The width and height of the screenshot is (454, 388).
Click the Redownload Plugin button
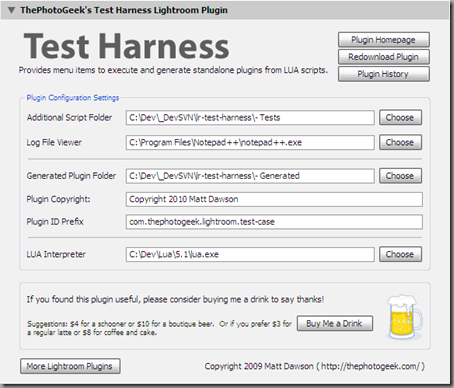click(x=384, y=57)
